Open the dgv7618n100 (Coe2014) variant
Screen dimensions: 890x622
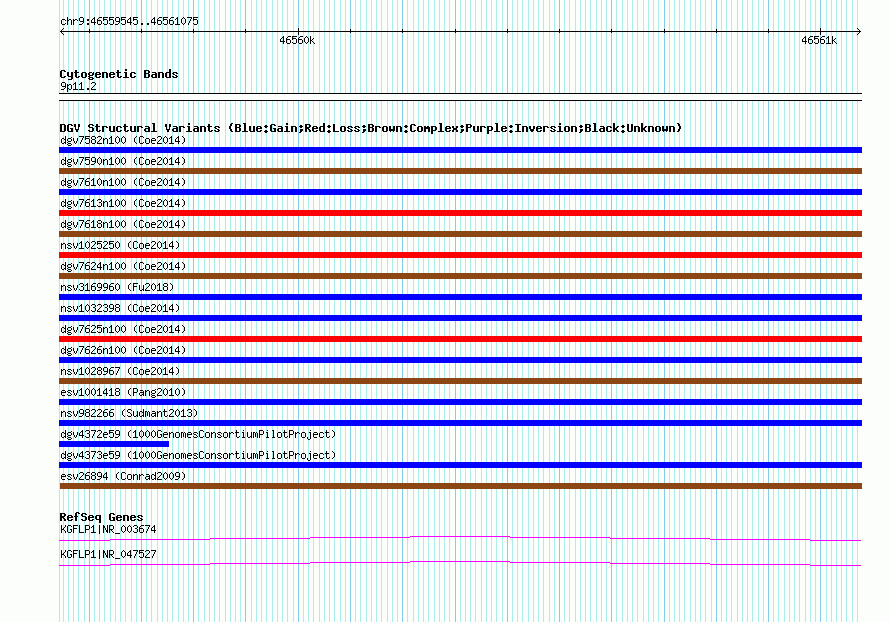(123, 224)
